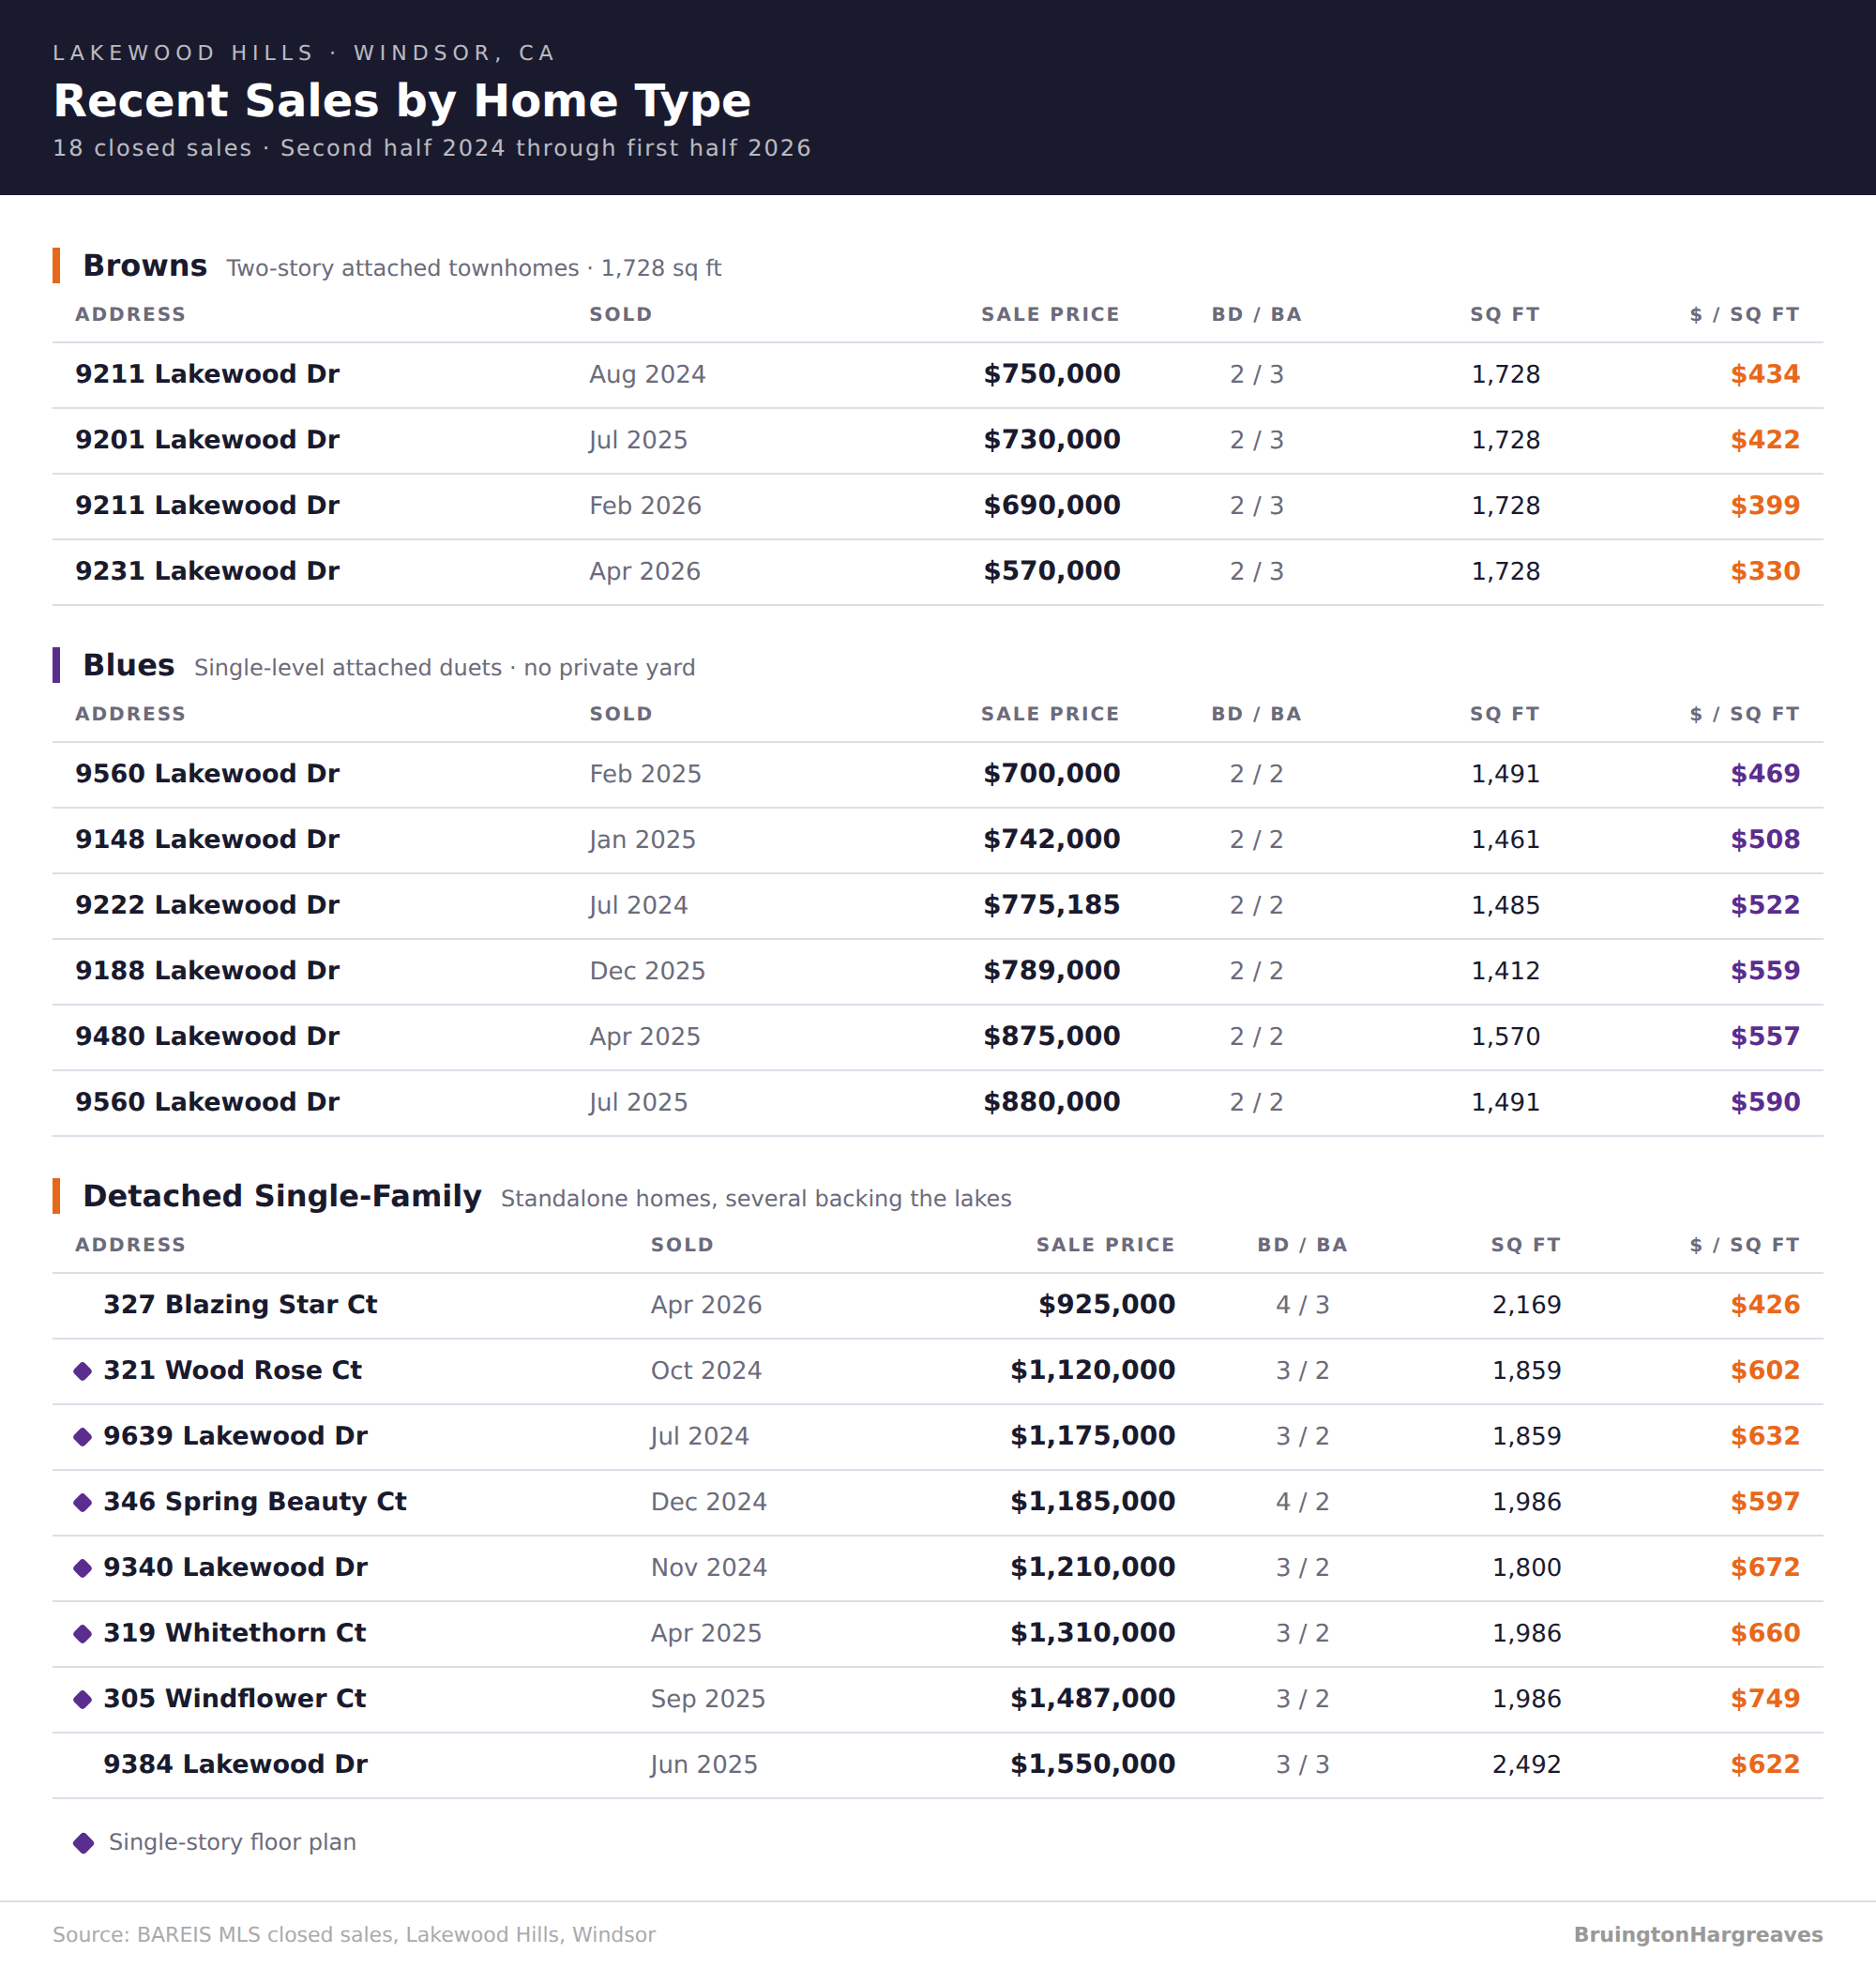
Task: Click the Single-story floor plan legend text
Action: tap(232, 1843)
